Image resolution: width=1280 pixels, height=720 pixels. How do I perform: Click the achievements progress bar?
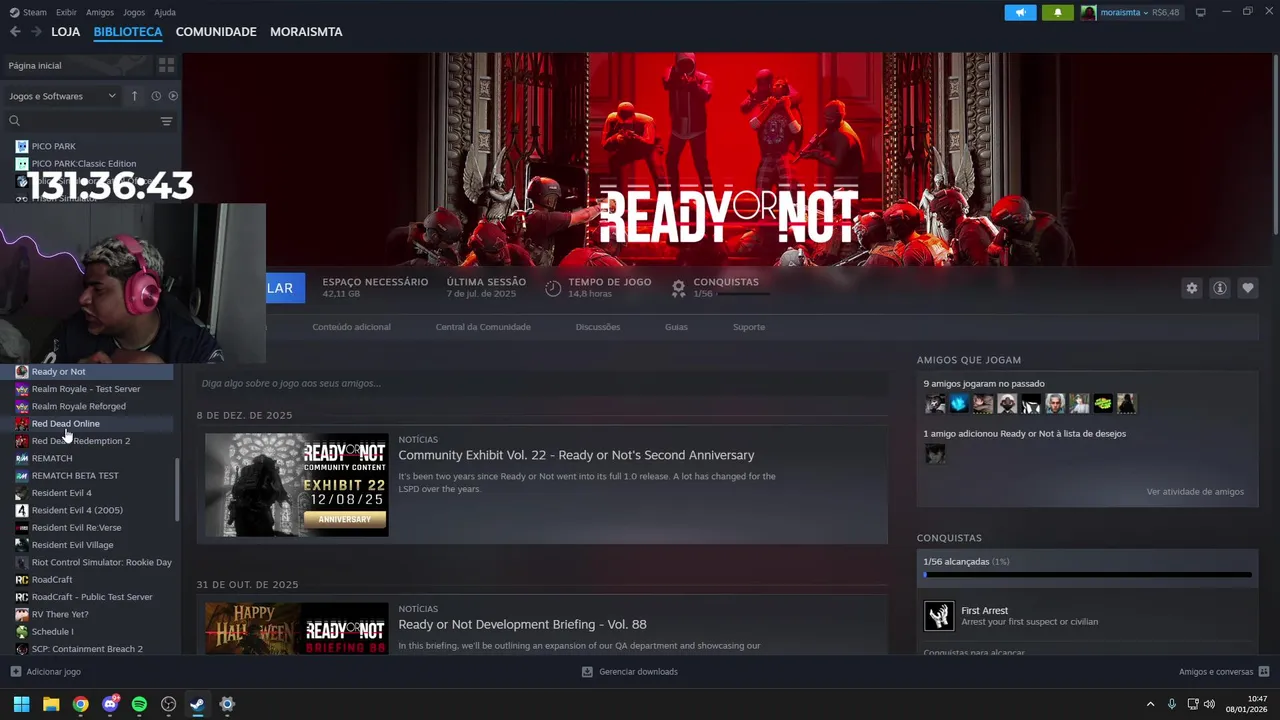point(1087,575)
